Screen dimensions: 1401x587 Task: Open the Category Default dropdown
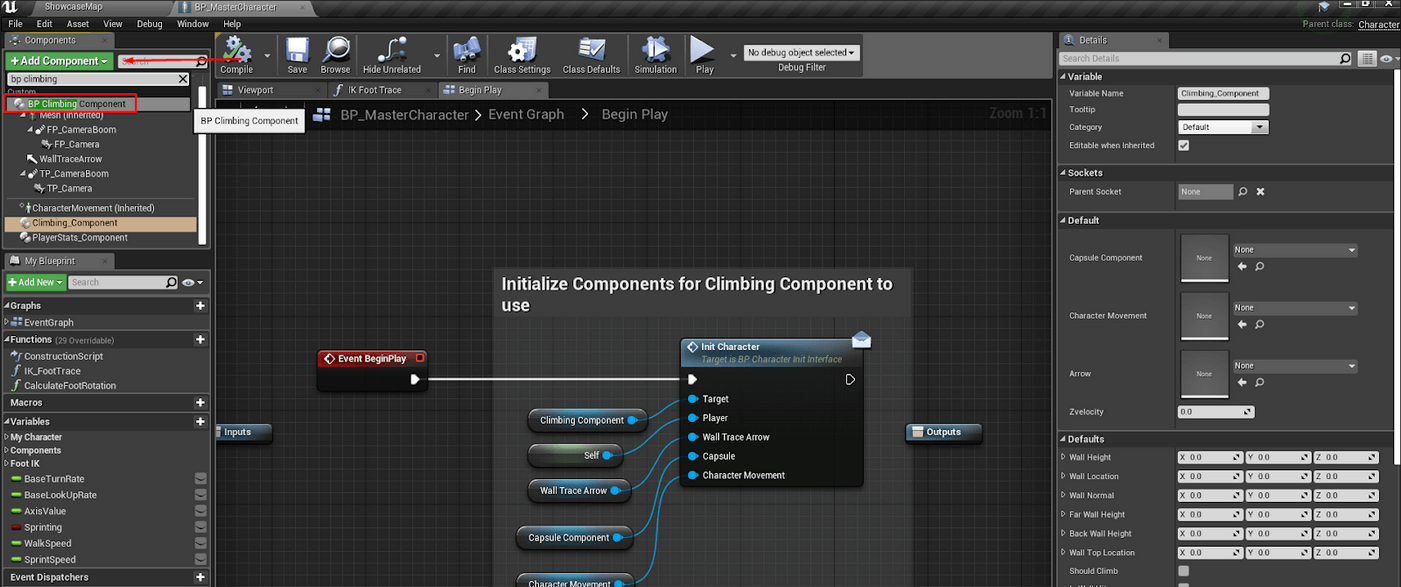point(1223,127)
